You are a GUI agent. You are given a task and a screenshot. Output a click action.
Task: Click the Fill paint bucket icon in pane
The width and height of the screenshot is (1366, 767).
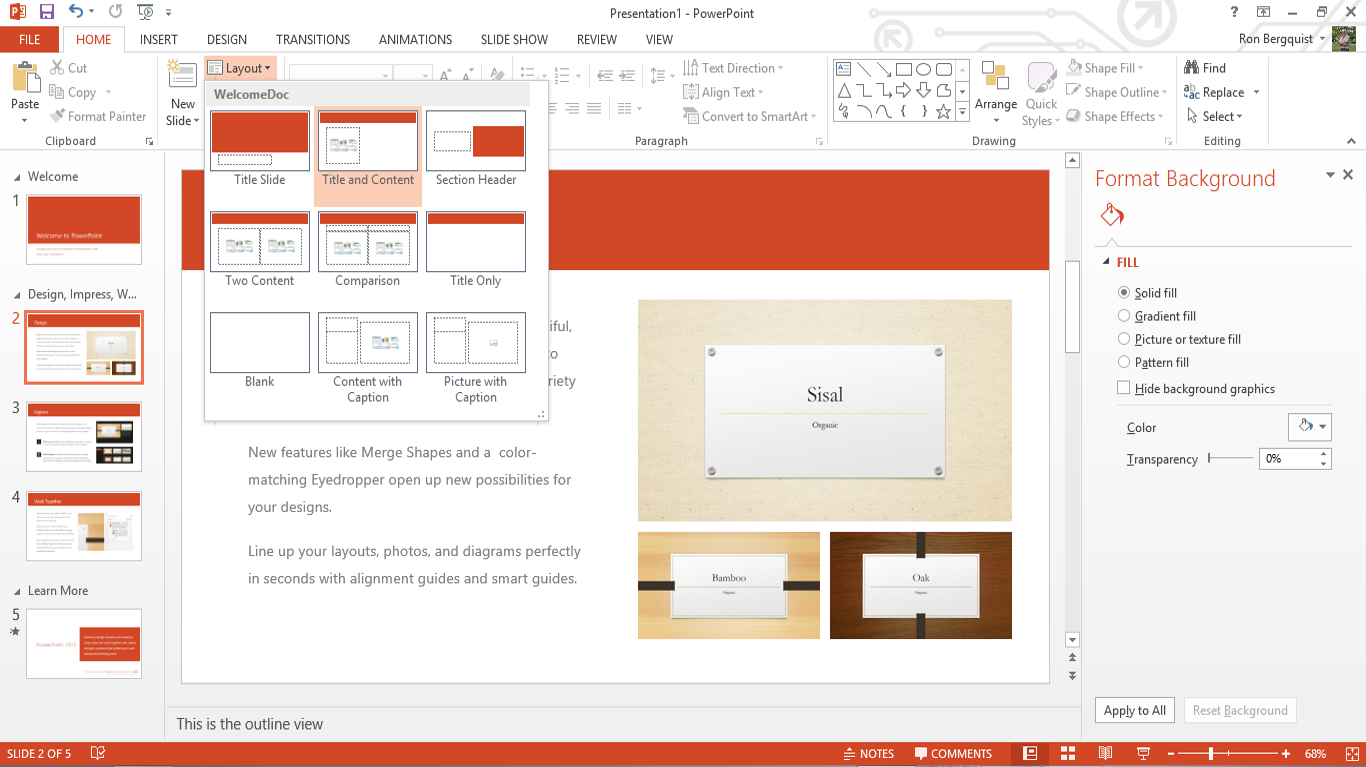[x=1112, y=215]
